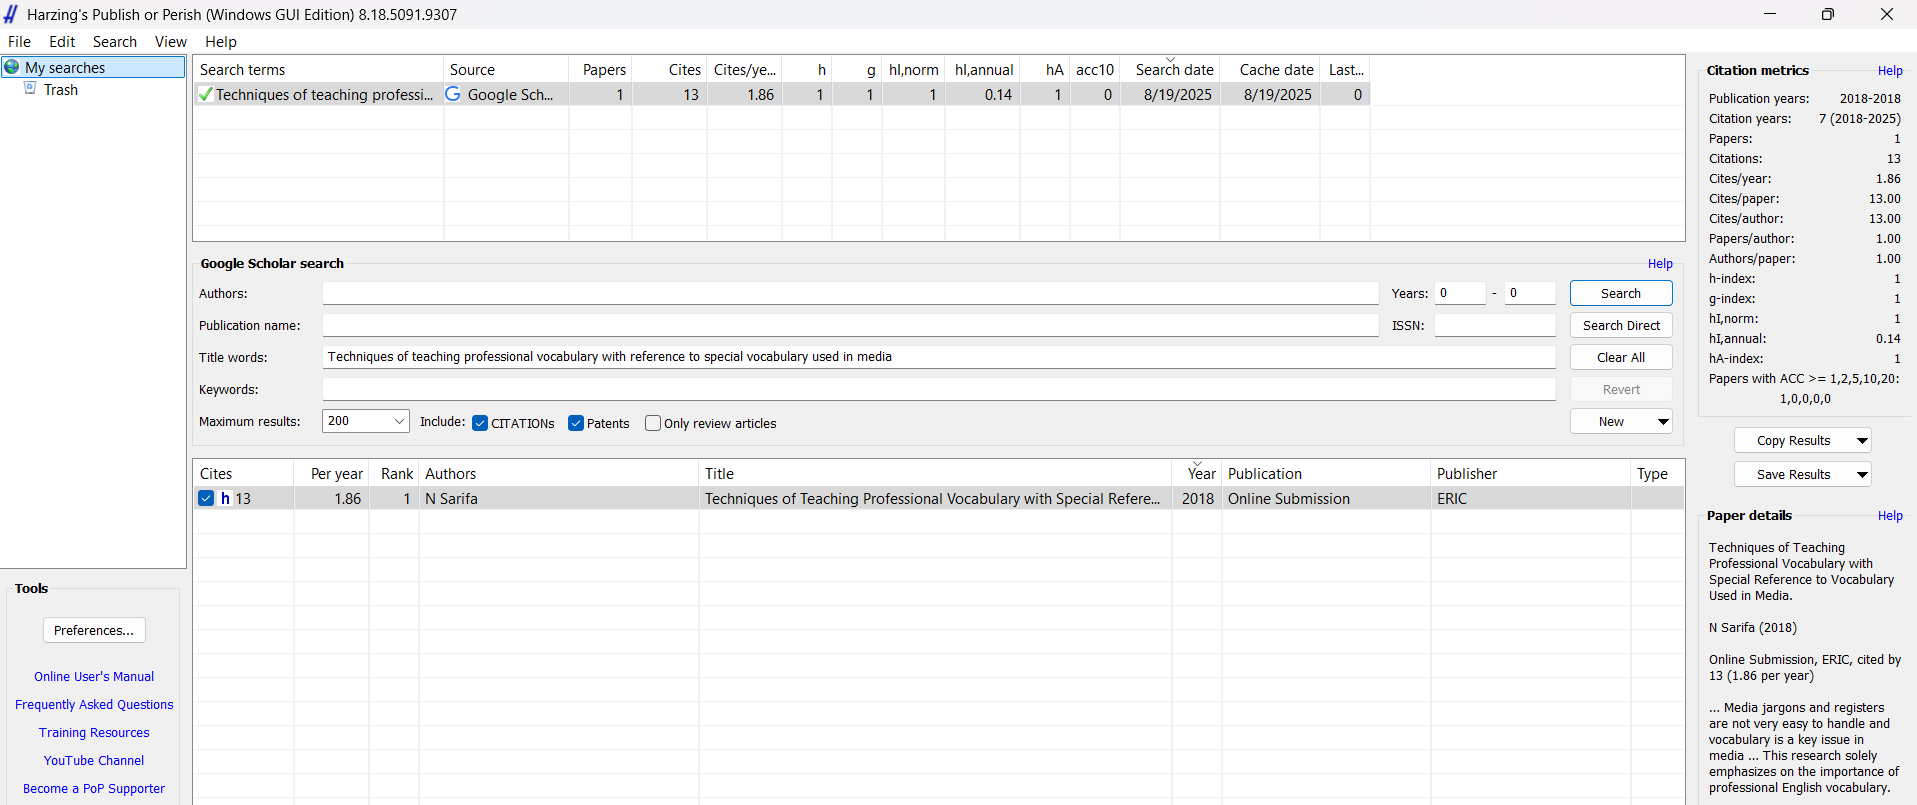Click the Copy Results button
Image resolution: width=1917 pixels, height=805 pixels.
(x=1793, y=440)
